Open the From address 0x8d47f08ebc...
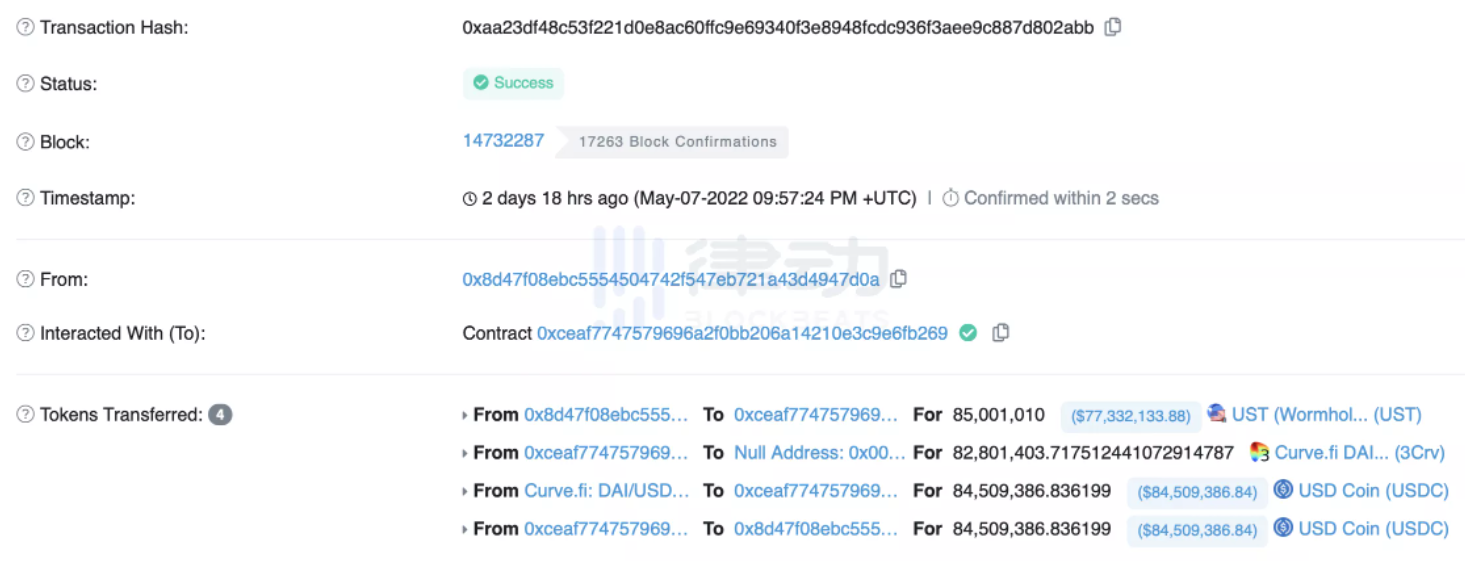Image resolution: width=1465 pixels, height=561 pixels. (670, 280)
